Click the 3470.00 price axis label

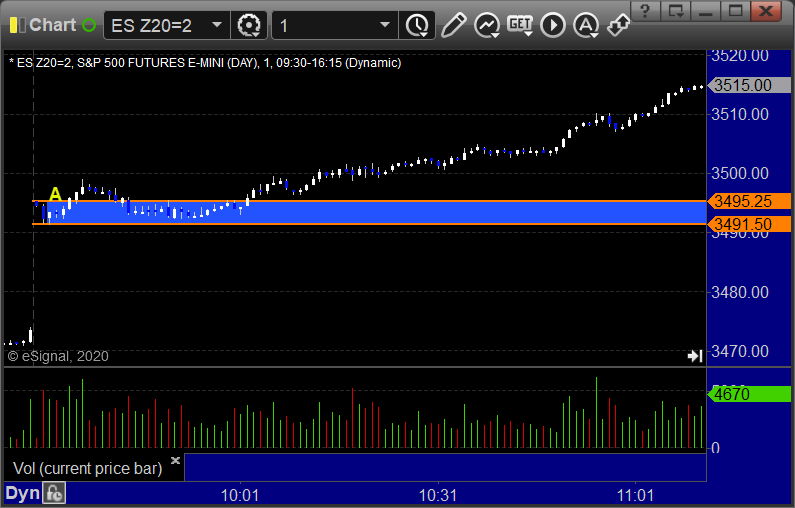tap(740, 351)
